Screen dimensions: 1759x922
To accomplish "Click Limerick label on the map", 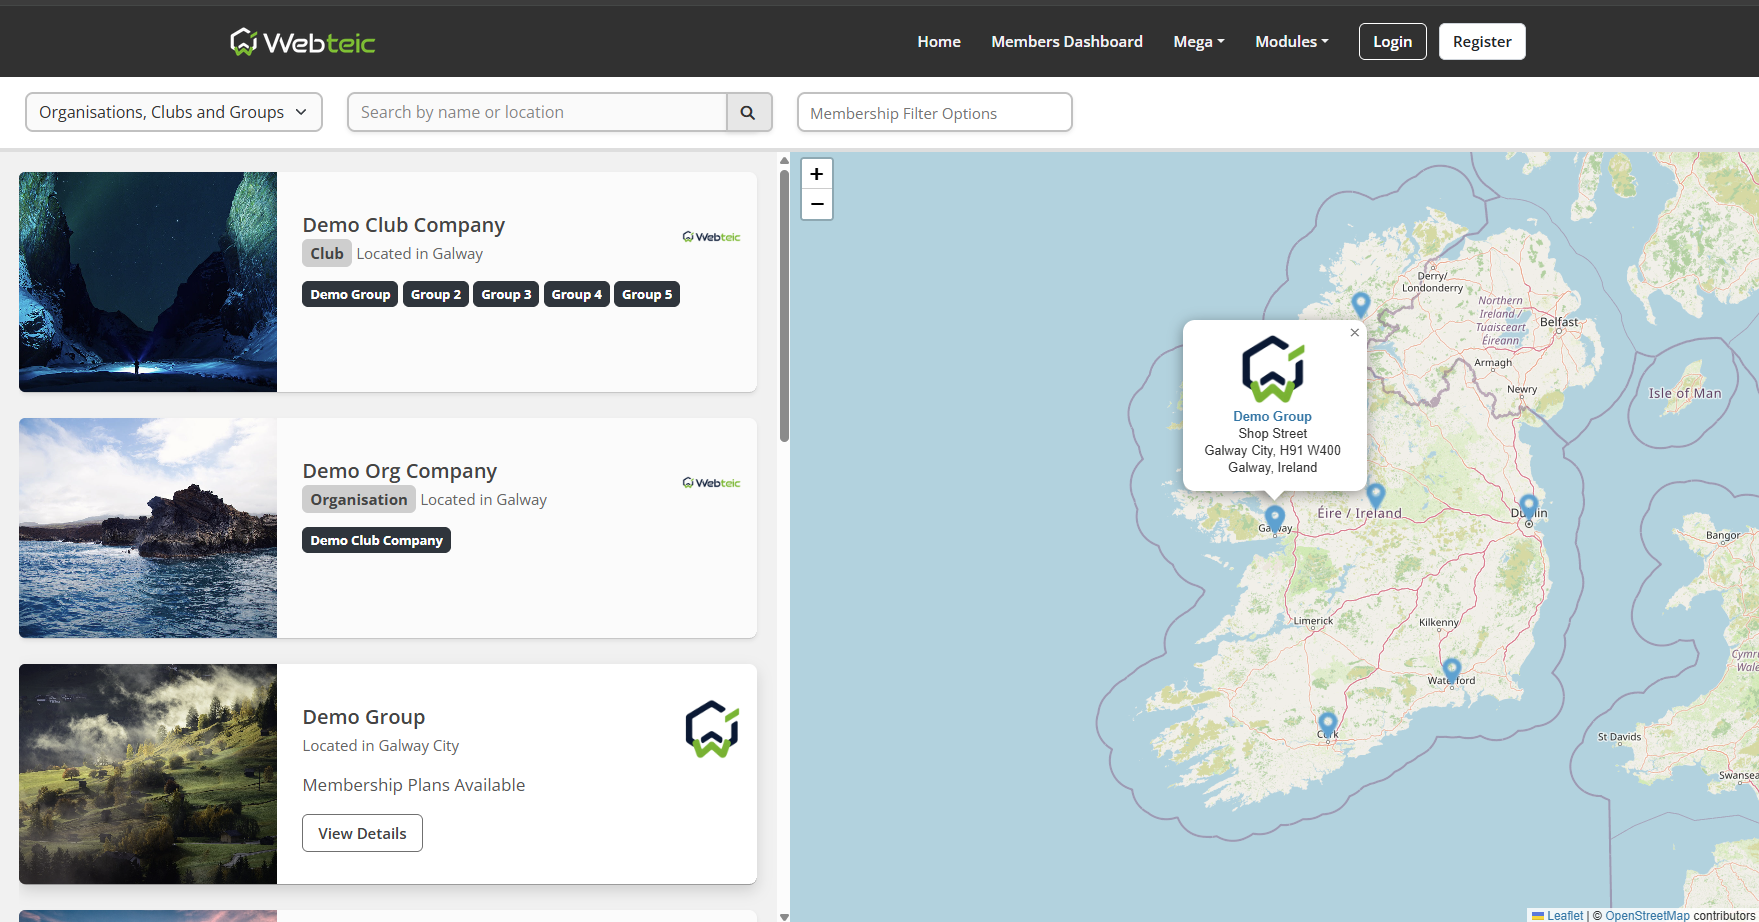I will point(1313,621).
